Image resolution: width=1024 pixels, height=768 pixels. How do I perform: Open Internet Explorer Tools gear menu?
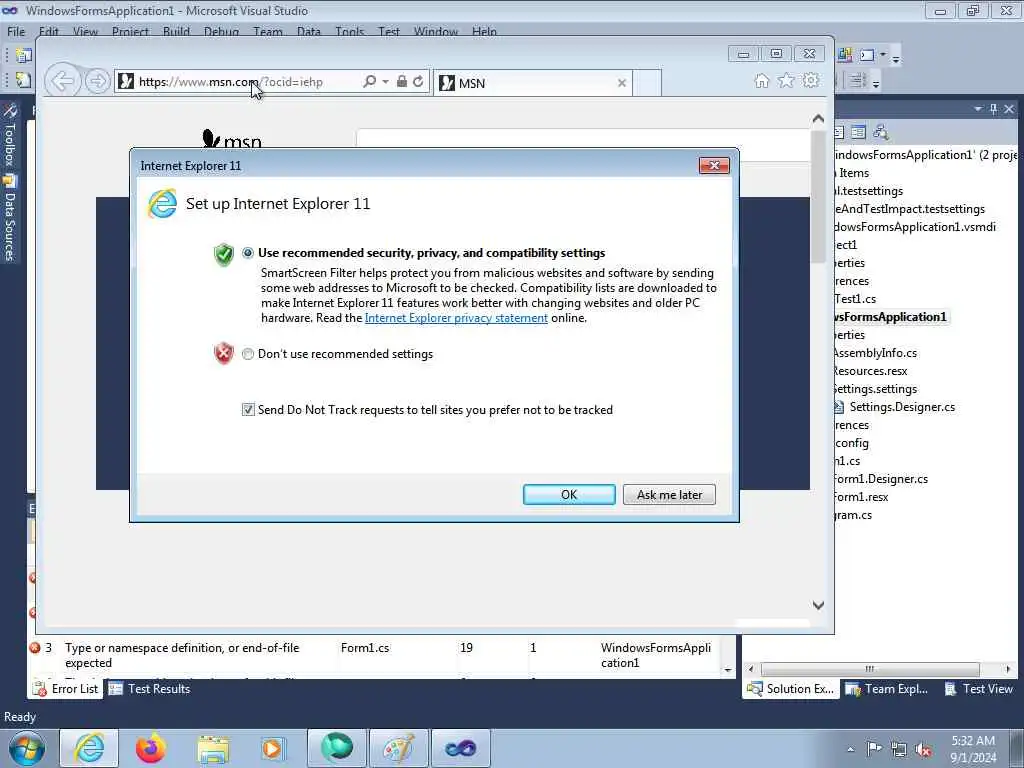point(811,81)
